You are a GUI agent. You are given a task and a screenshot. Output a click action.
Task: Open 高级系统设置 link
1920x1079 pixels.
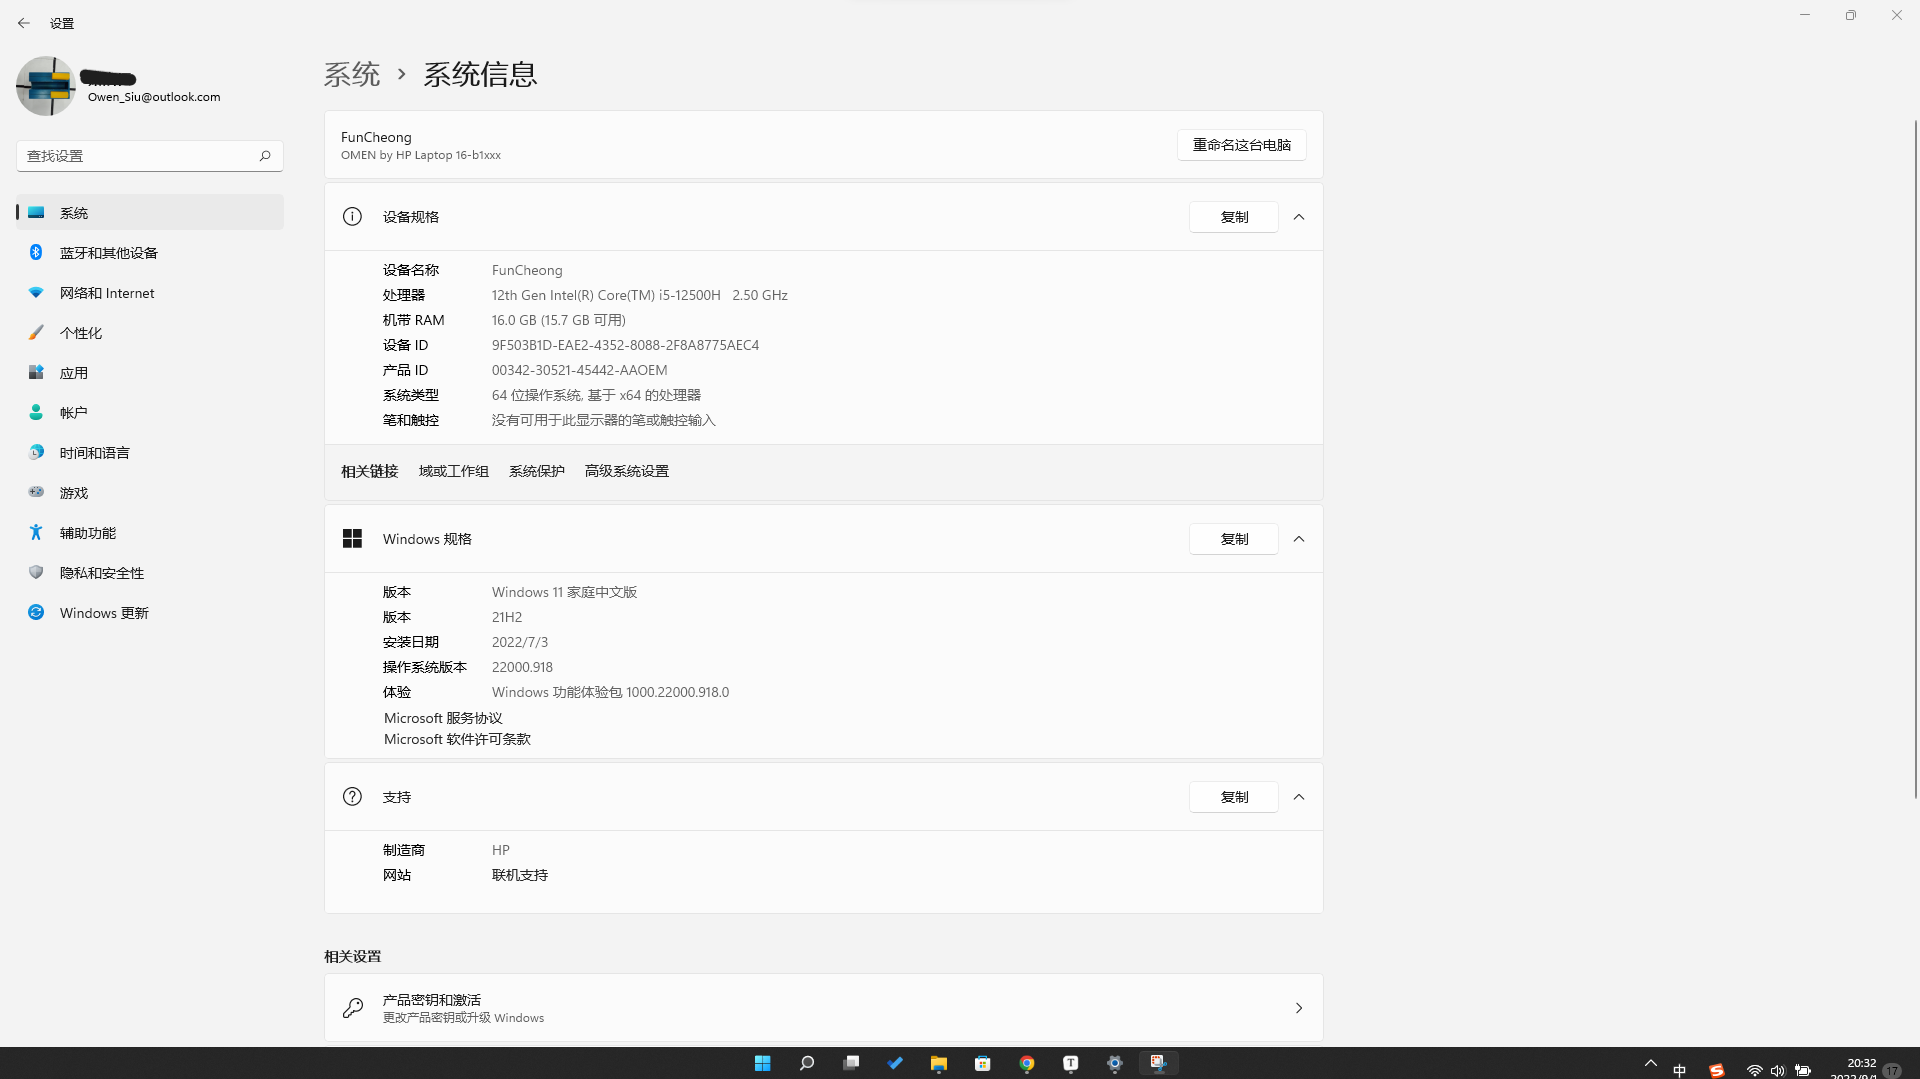tap(627, 471)
